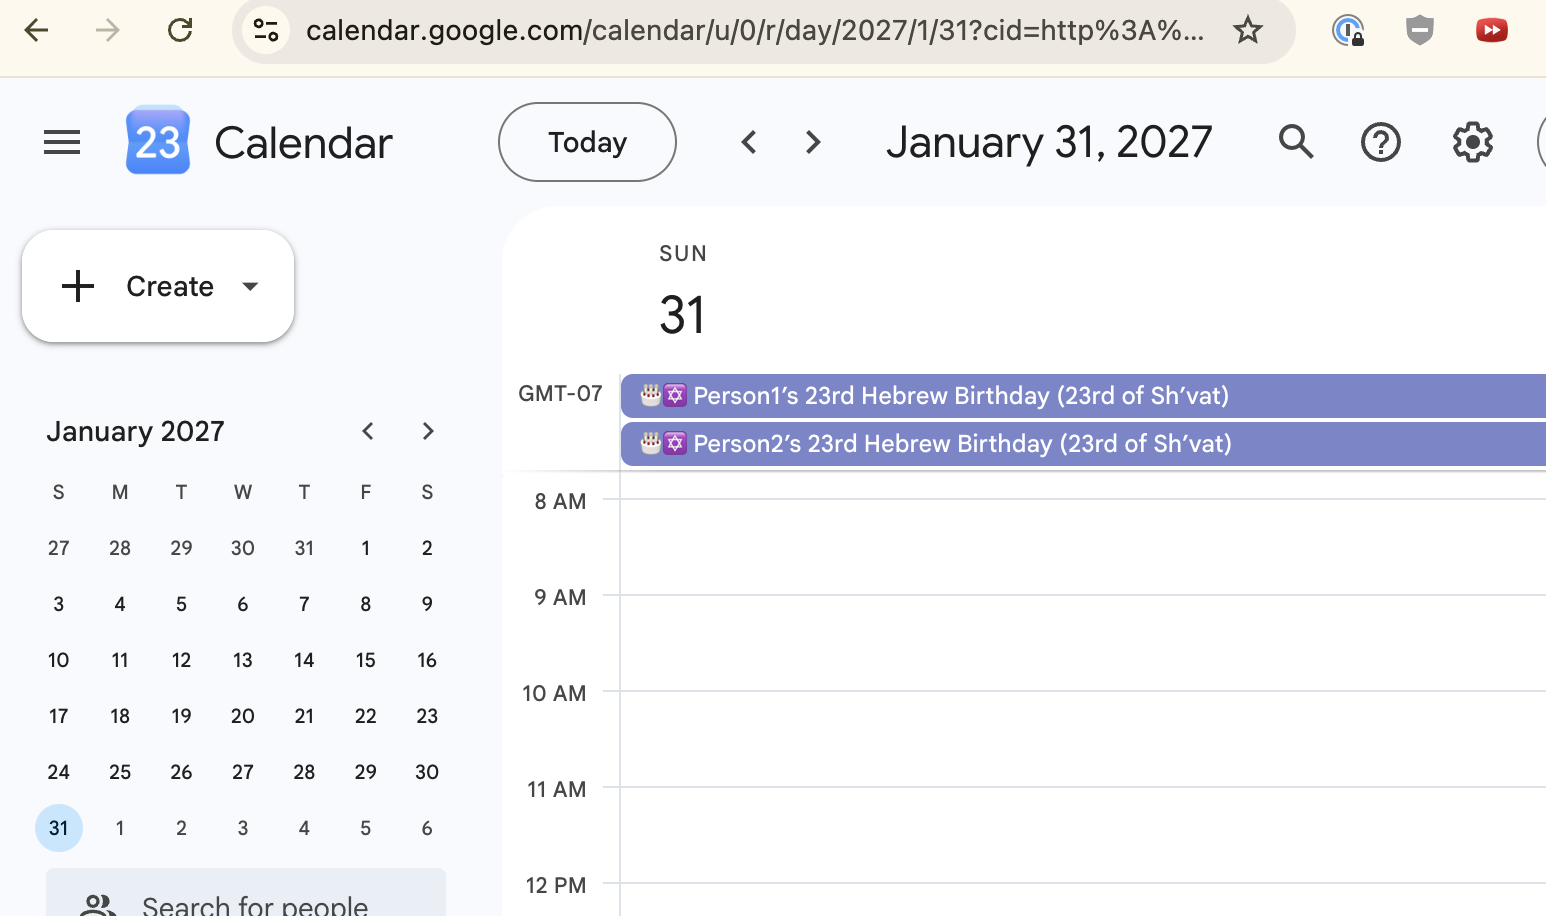The height and width of the screenshot is (916, 1546).
Task: Select January 18 in mini calendar
Action: click(x=120, y=716)
